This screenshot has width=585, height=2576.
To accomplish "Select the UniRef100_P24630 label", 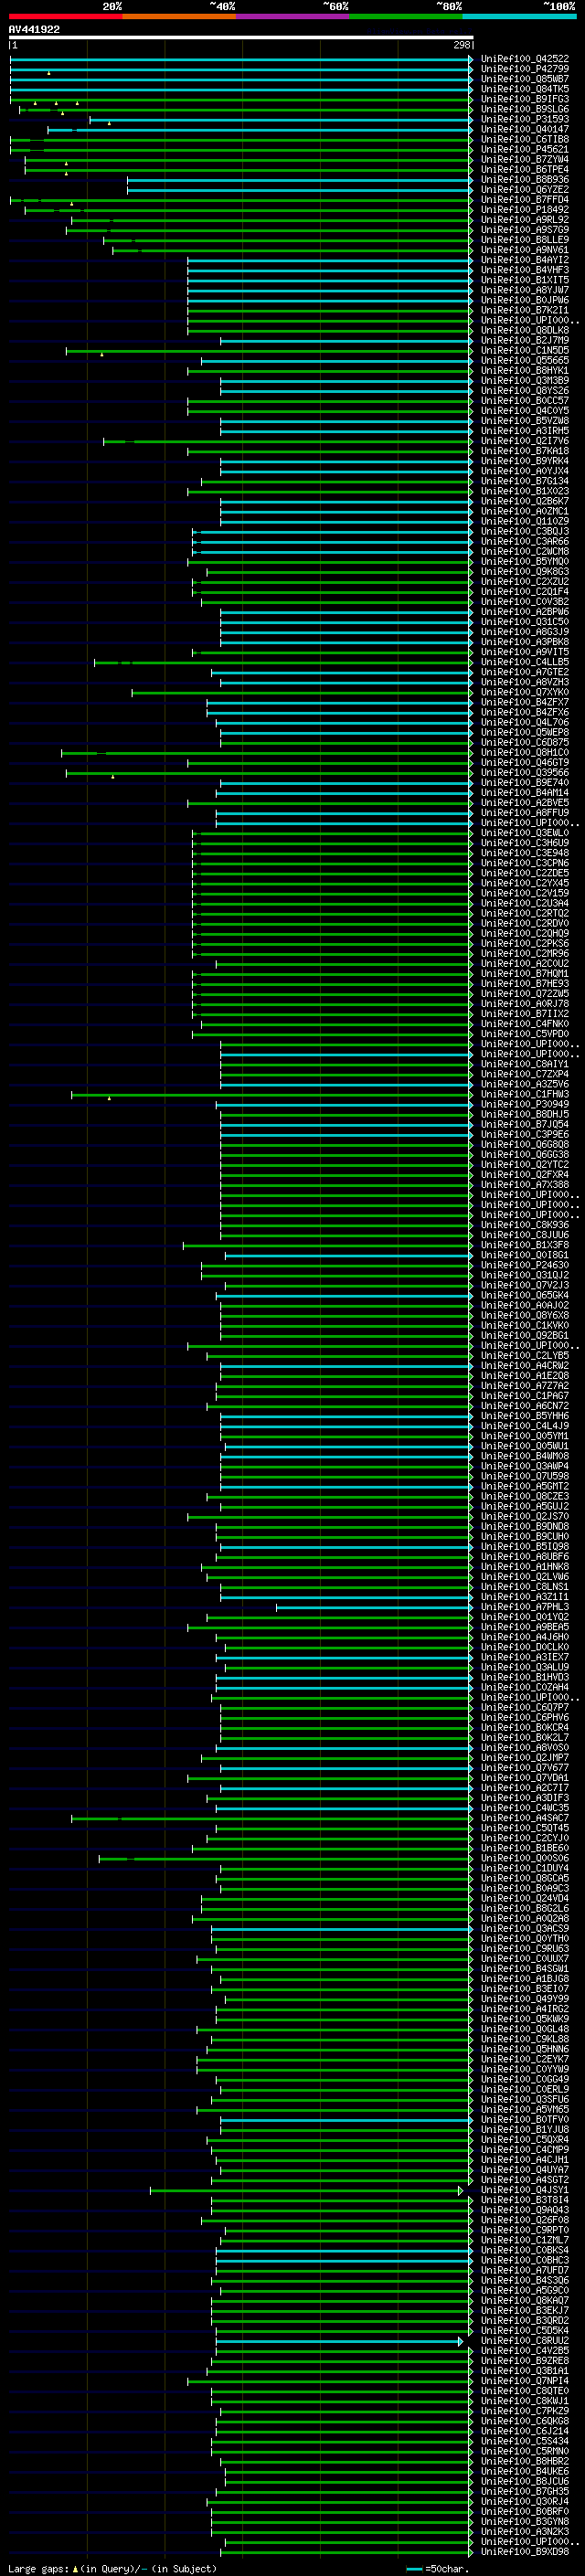I will [x=524, y=1265].
